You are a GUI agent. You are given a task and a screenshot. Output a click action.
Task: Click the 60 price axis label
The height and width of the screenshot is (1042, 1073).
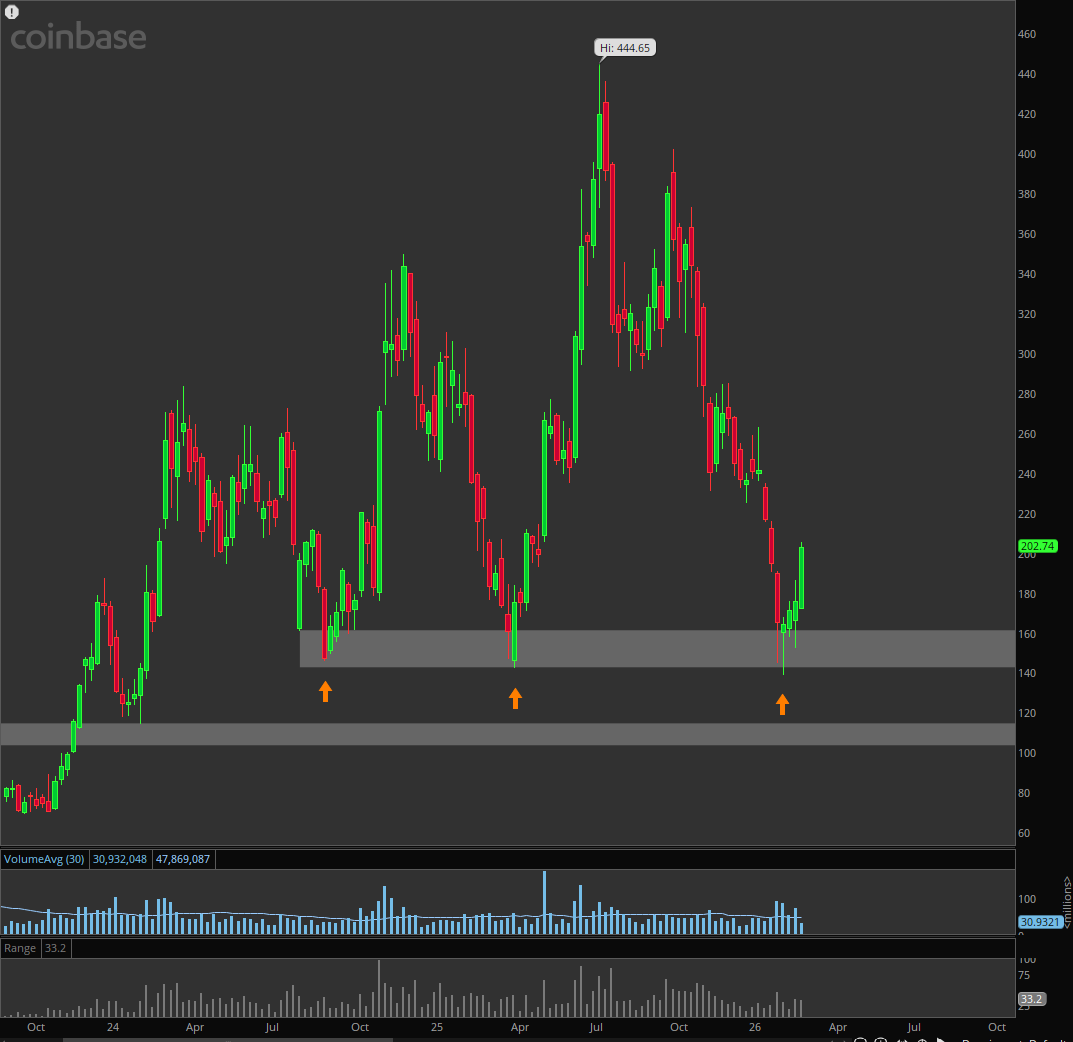click(x=1024, y=833)
